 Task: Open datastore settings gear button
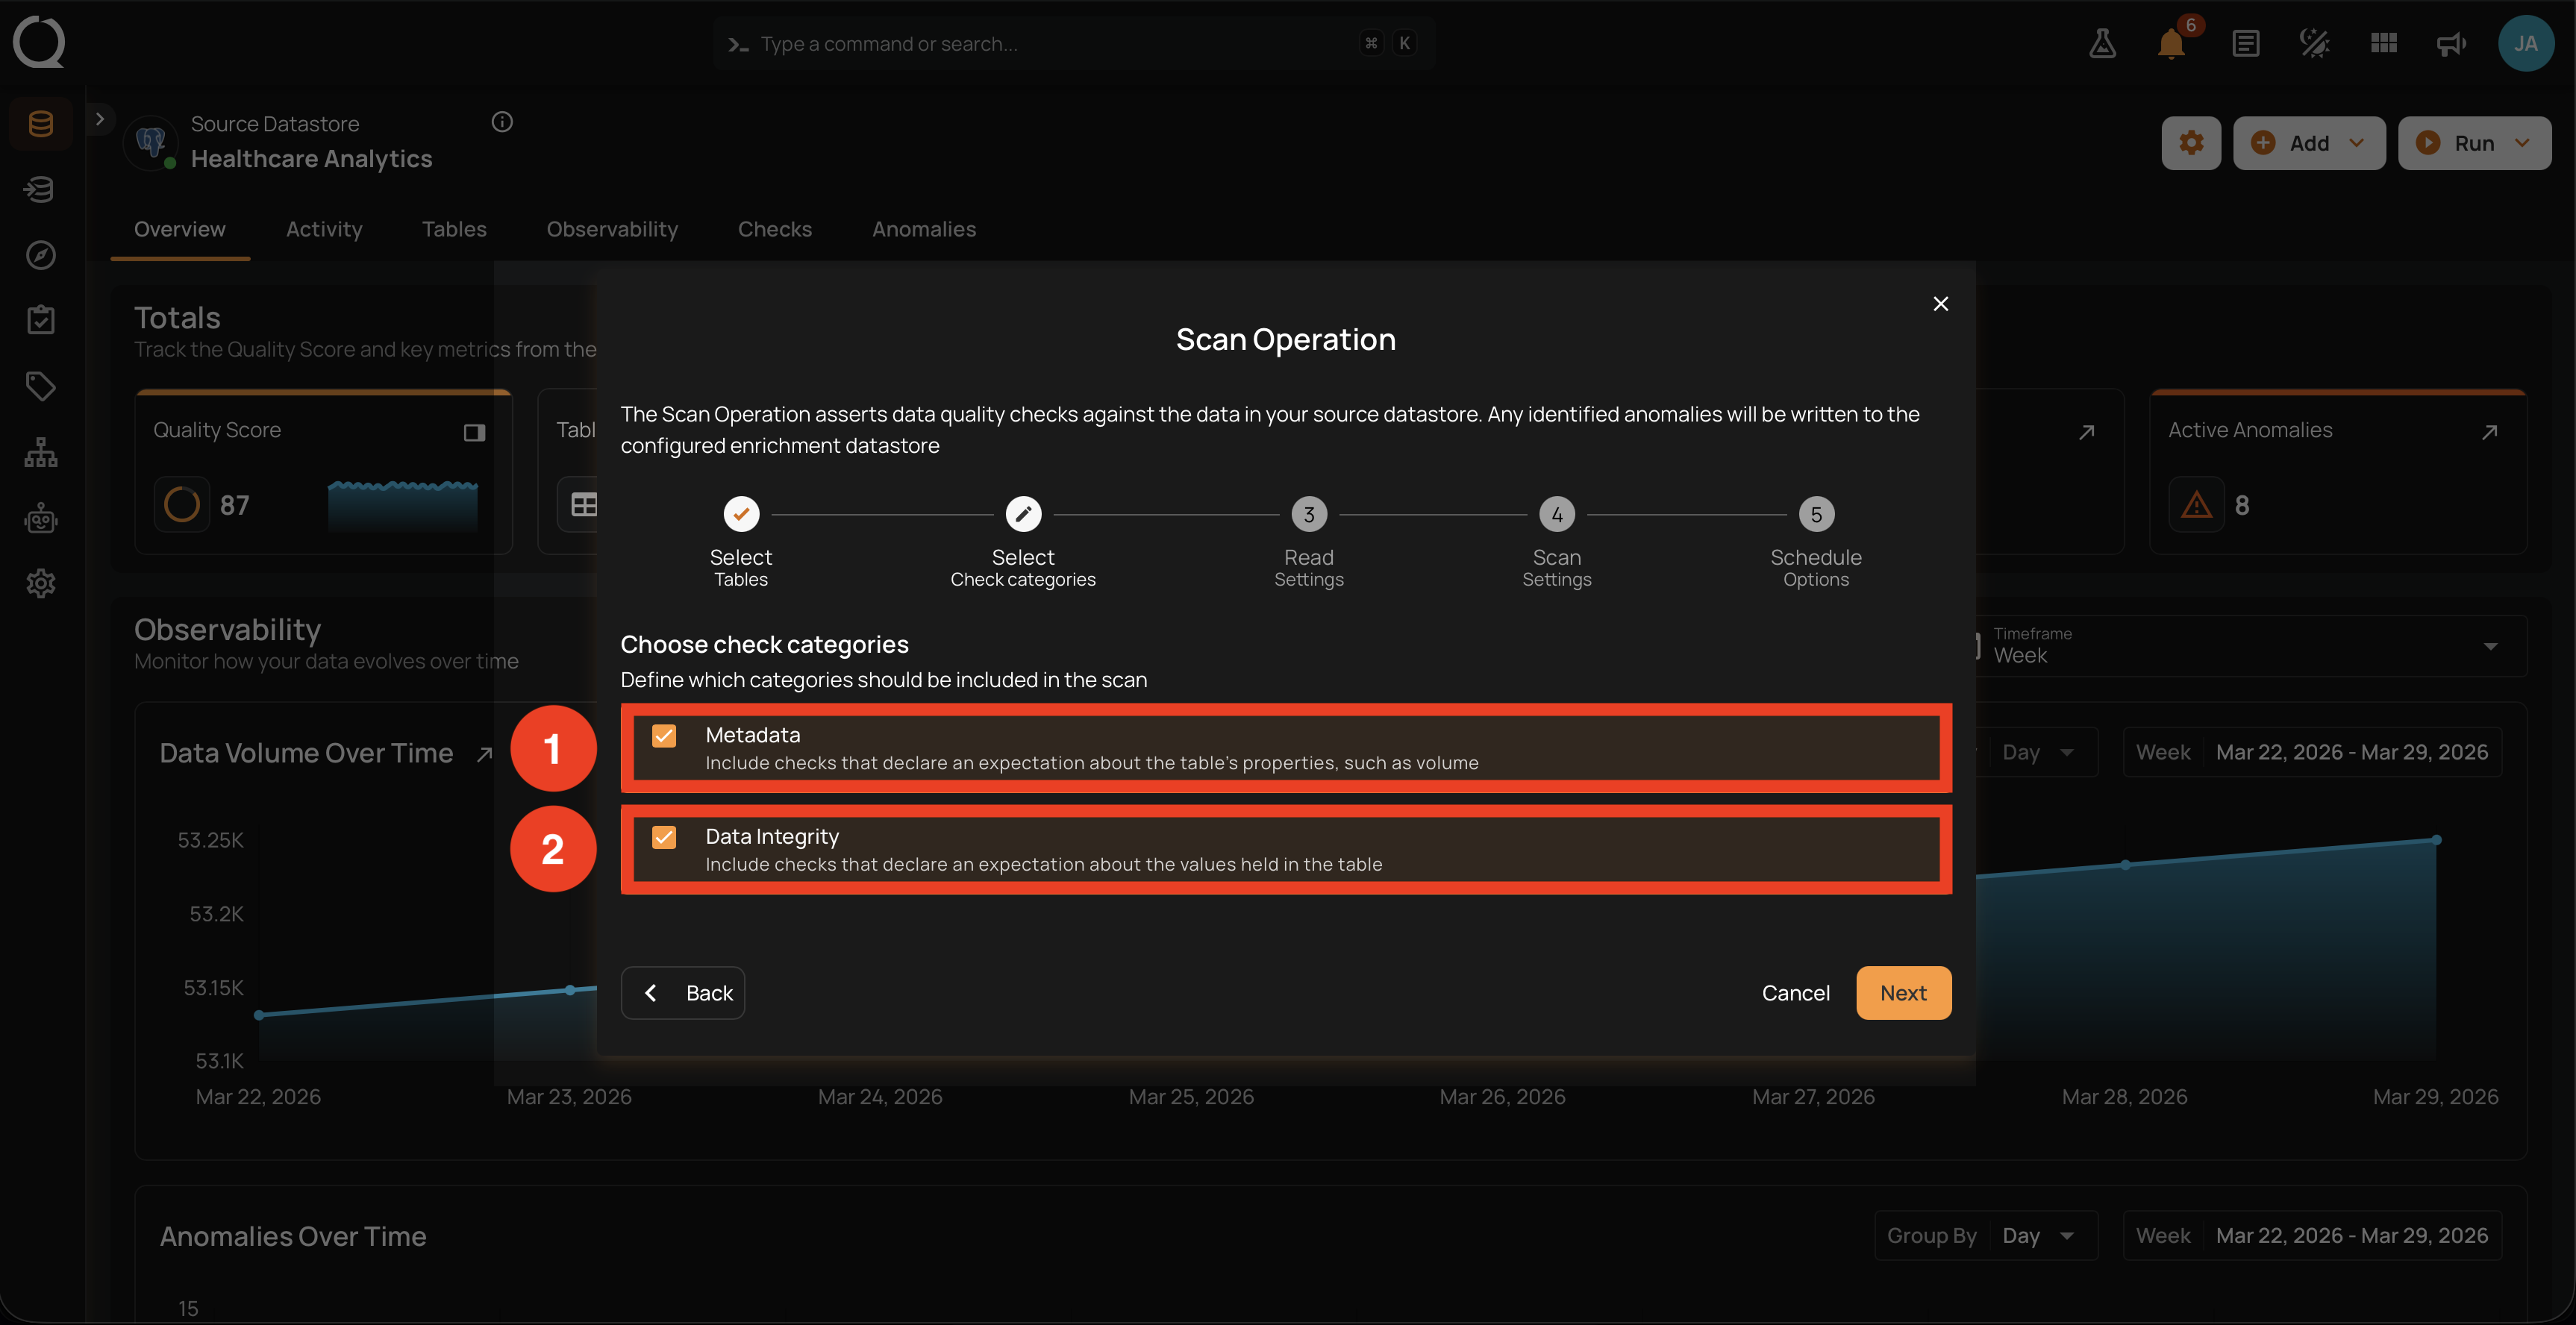tap(2191, 143)
